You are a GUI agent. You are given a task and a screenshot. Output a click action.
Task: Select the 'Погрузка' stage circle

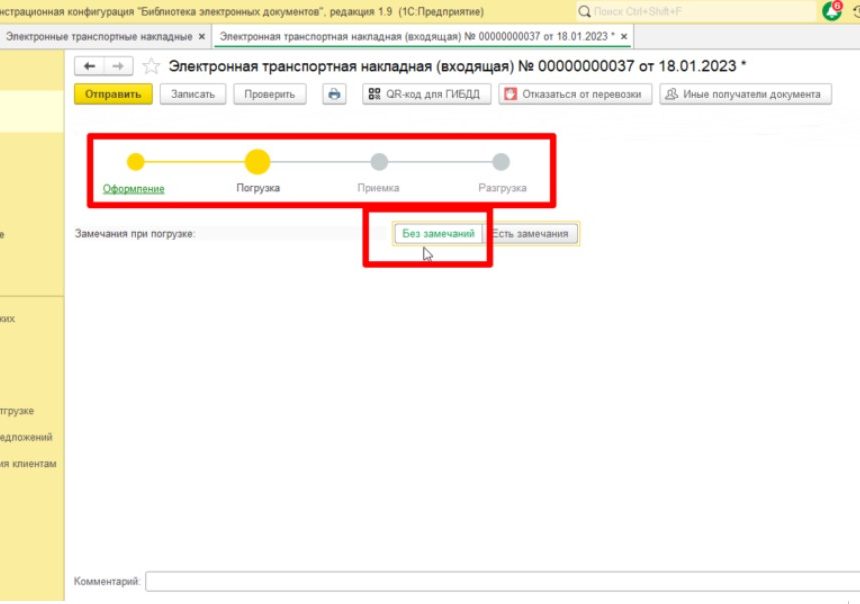[x=257, y=162]
